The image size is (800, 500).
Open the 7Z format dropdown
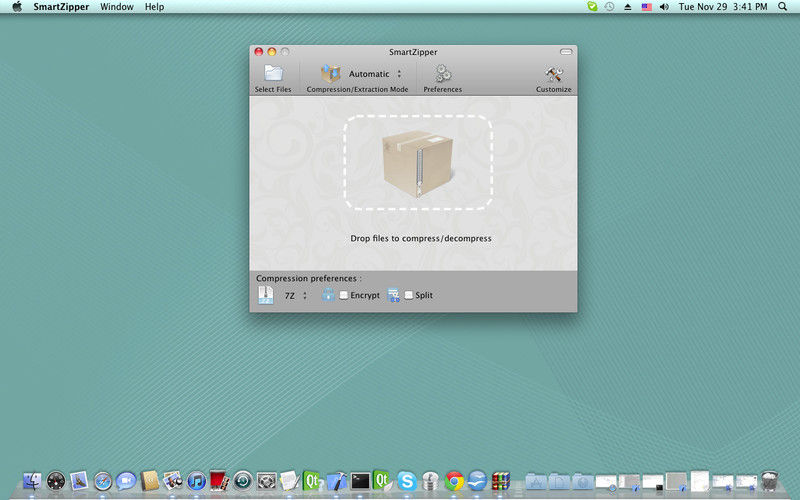(x=296, y=295)
